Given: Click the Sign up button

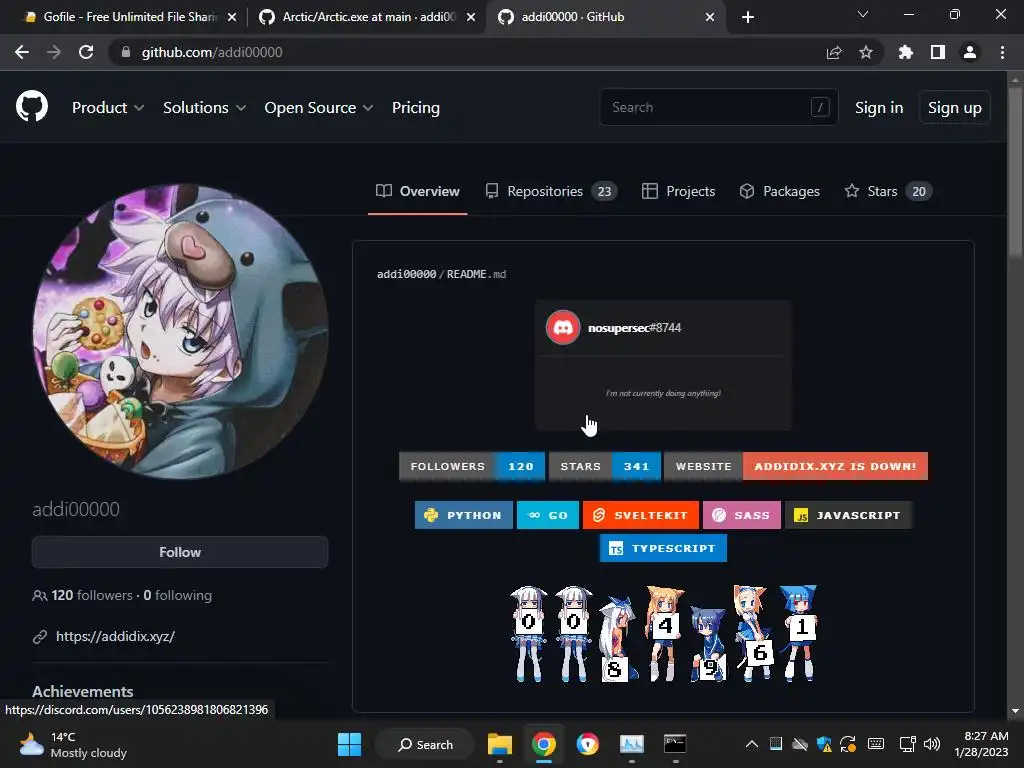Looking at the screenshot, I should click(x=955, y=108).
